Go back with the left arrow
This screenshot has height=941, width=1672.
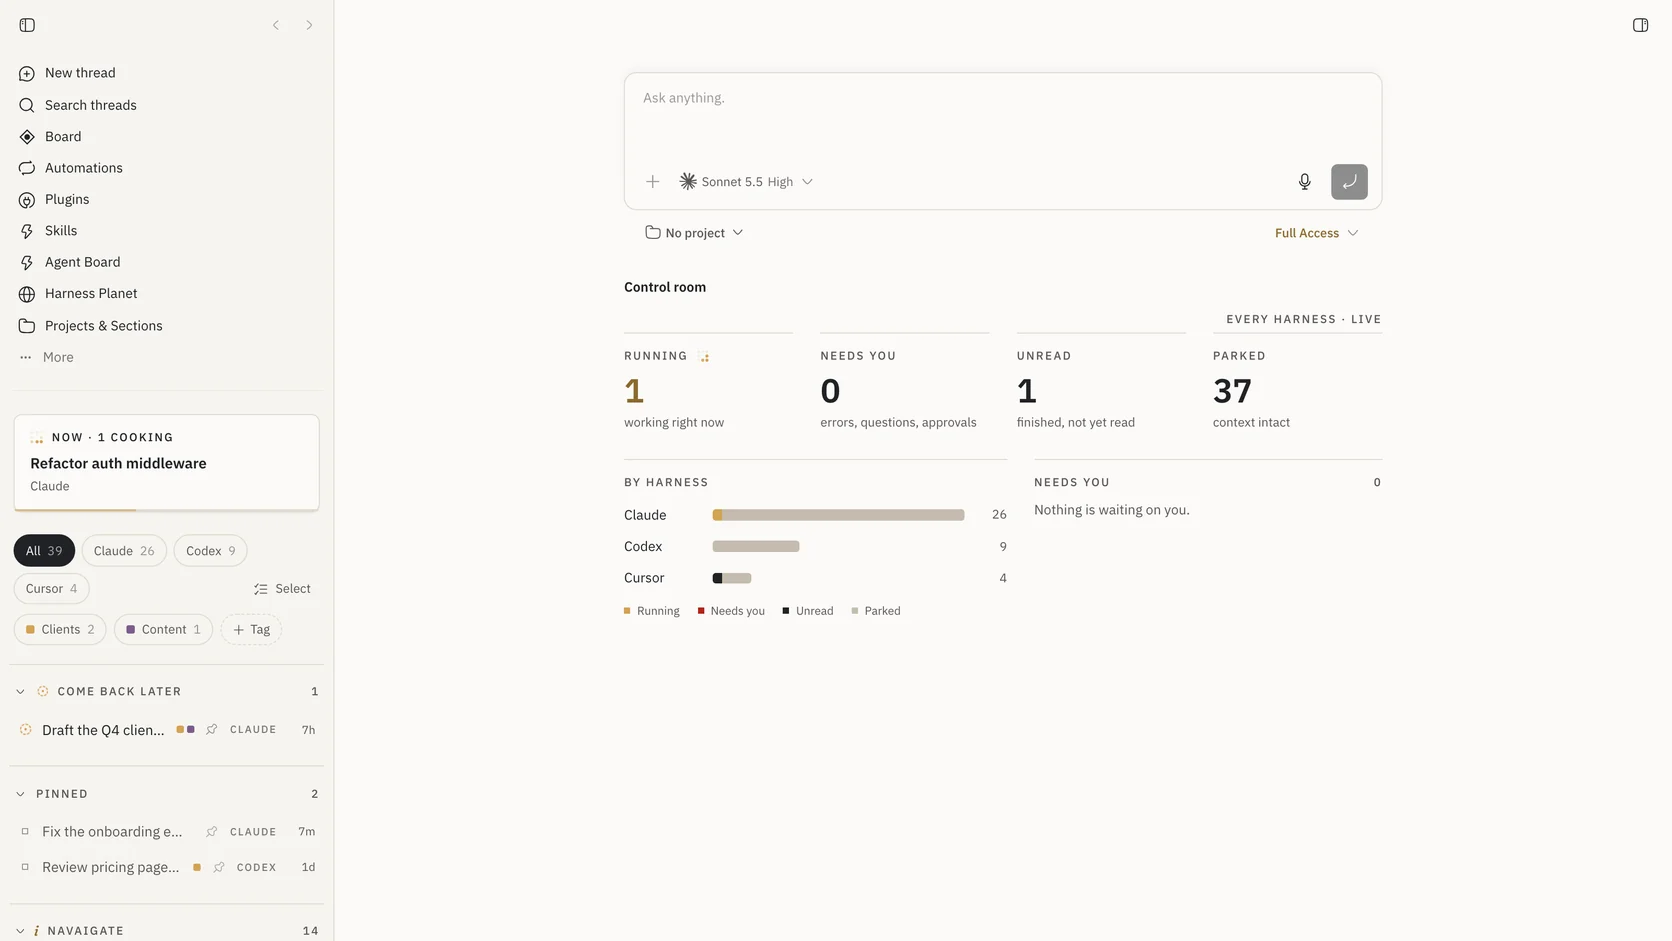click(276, 25)
